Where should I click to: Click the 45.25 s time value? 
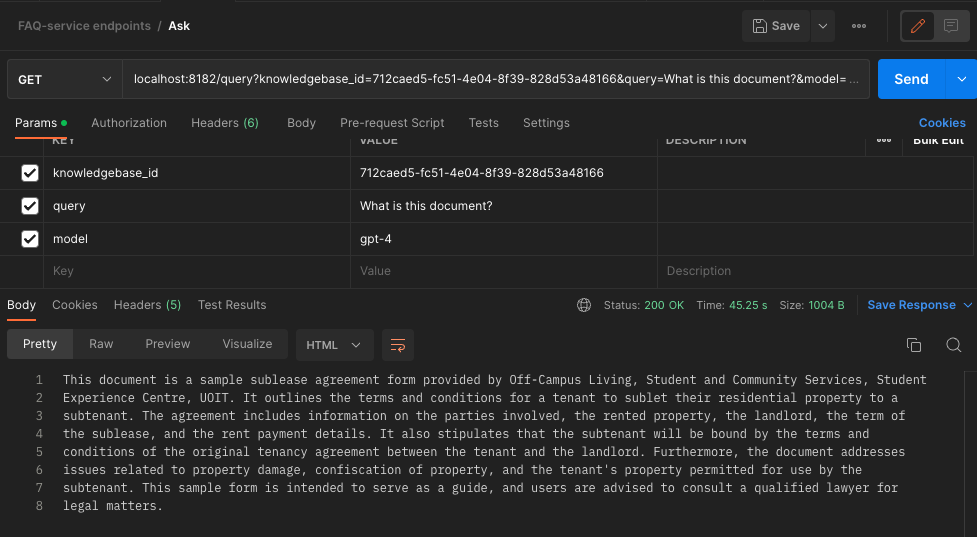point(748,305)
